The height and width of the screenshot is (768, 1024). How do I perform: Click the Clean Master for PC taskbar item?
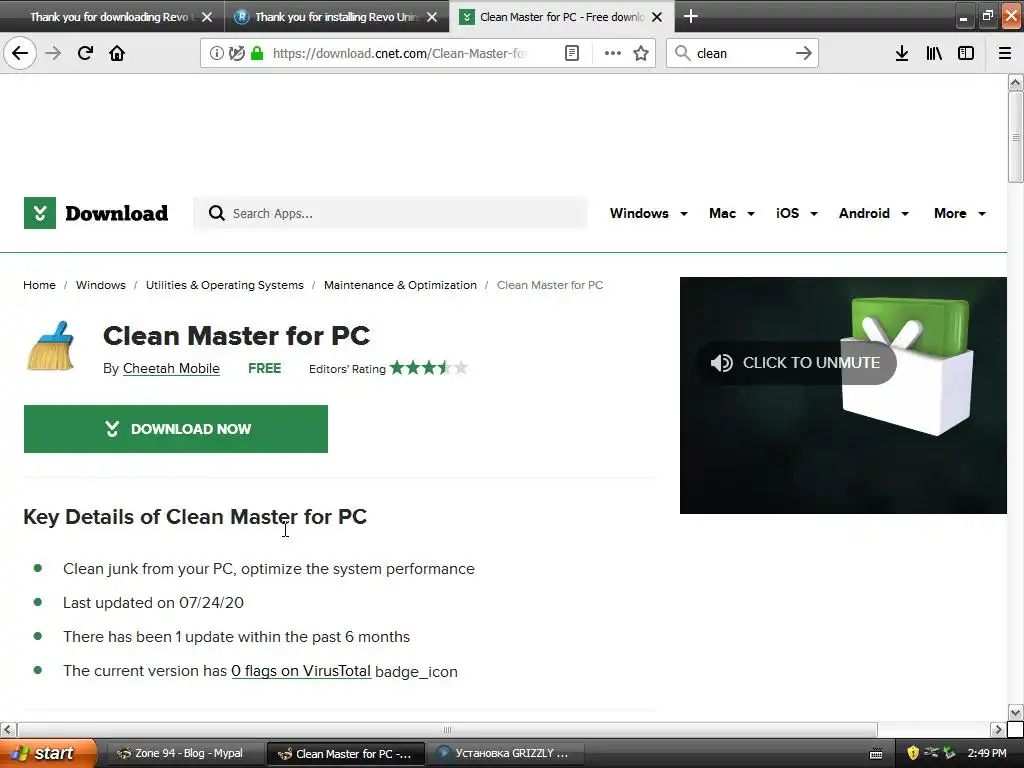point(346,754)
